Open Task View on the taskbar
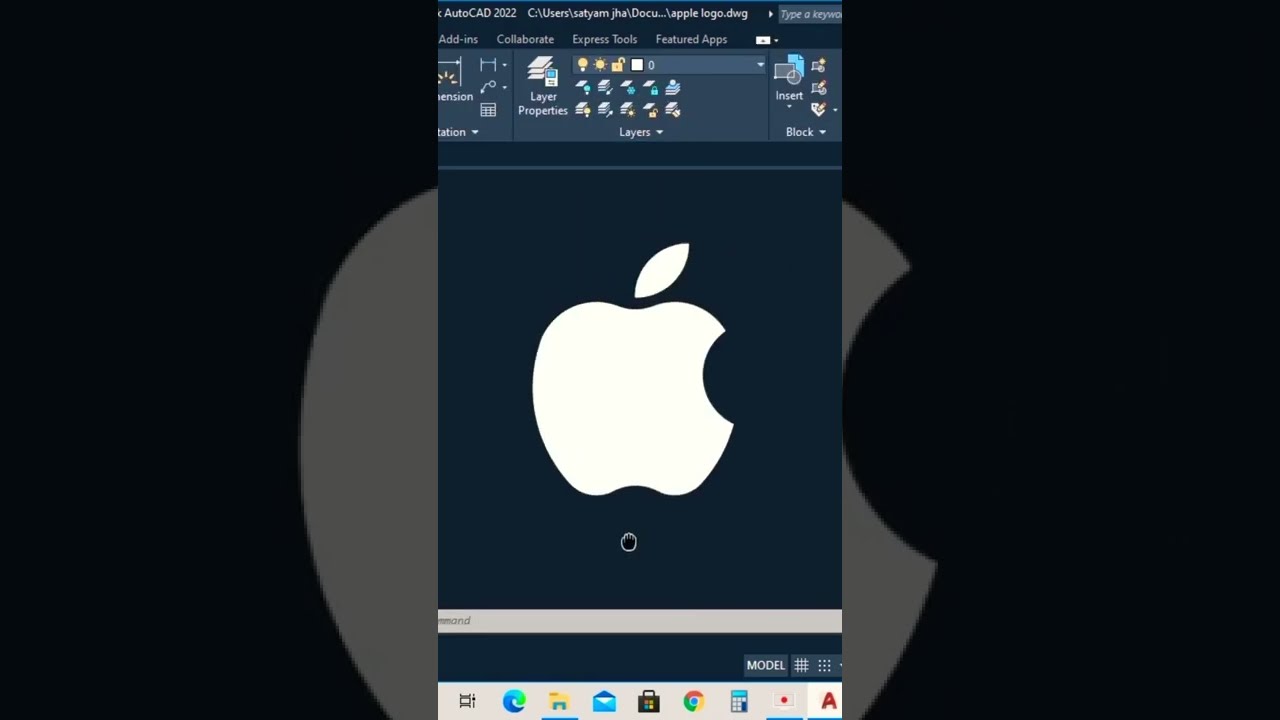Screen dimensions: 1280x720 (x=467, y=701)
